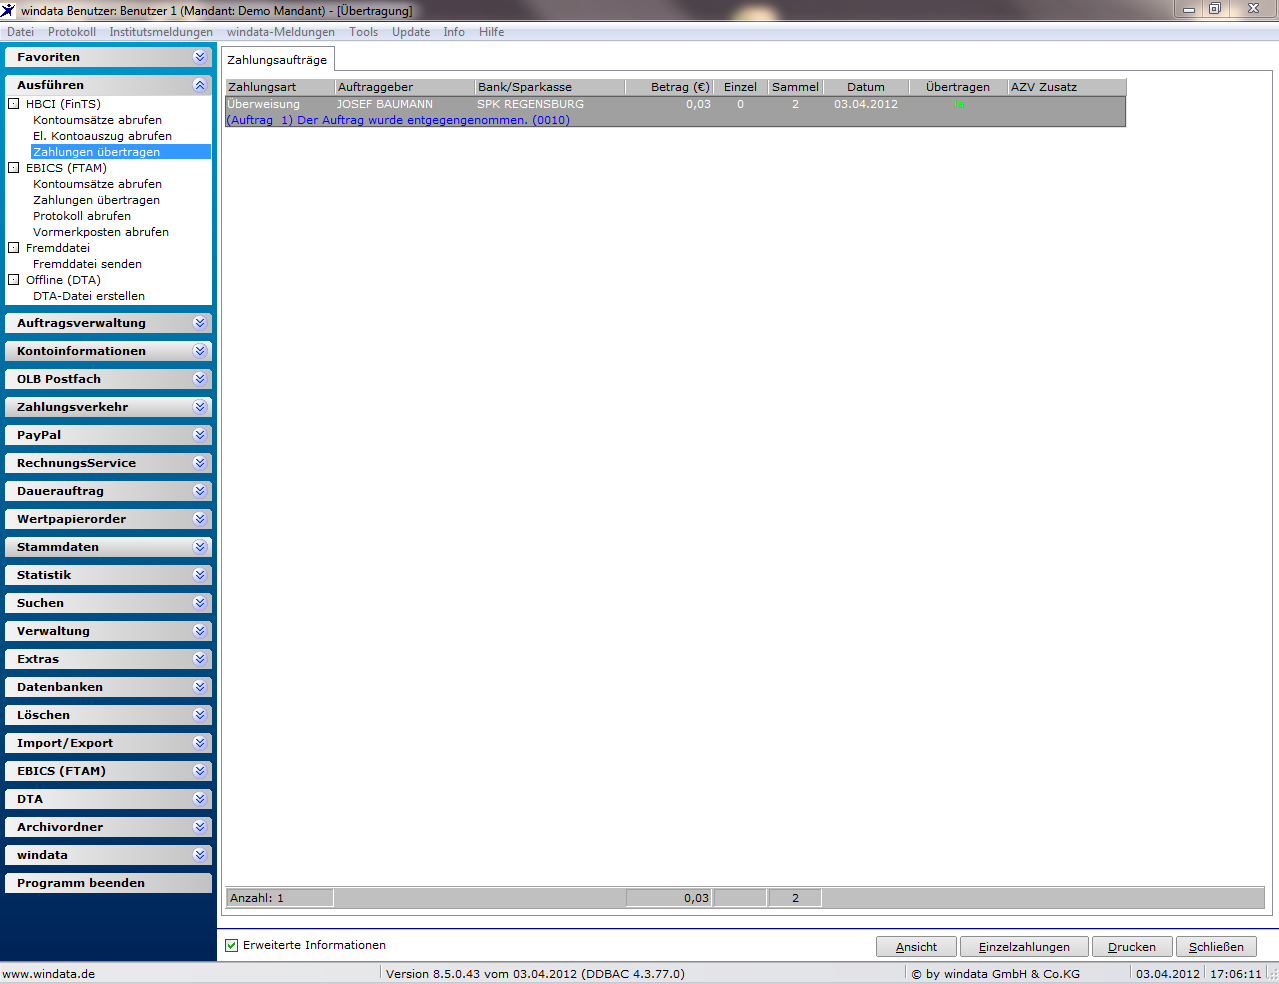
Task: Open the Tools menu
Action: click(364, 32)
